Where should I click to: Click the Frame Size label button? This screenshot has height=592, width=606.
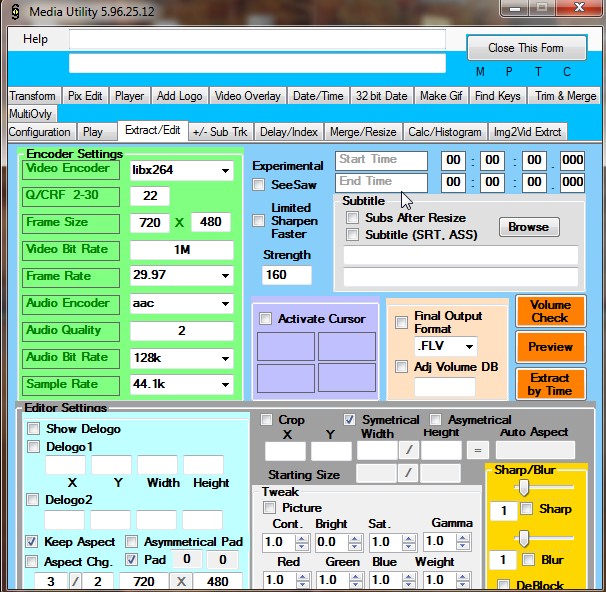click(71, 224)
